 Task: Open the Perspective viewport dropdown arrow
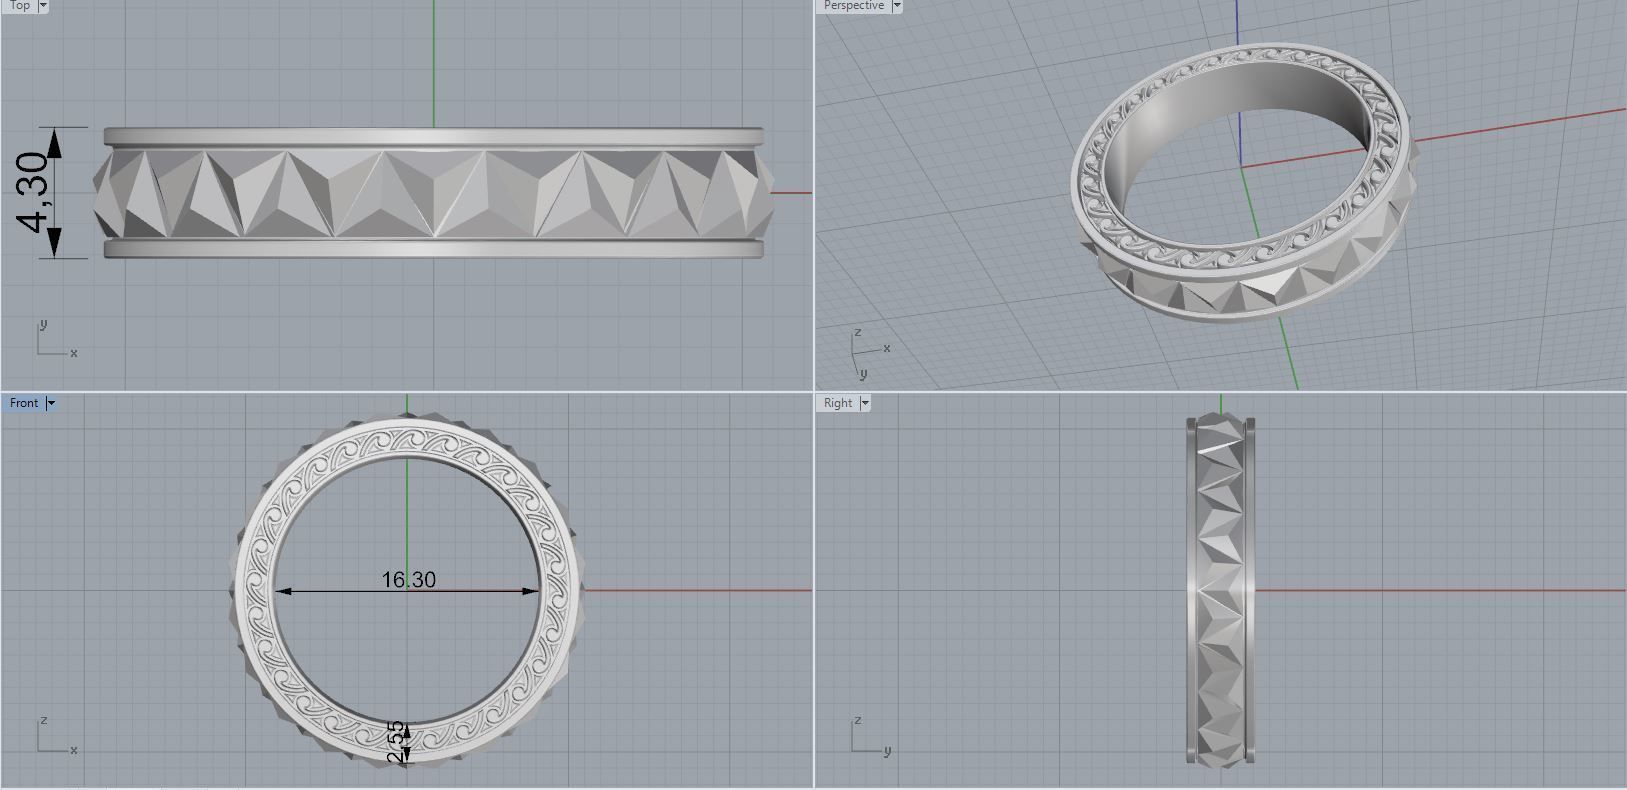(x=897, y=6)
